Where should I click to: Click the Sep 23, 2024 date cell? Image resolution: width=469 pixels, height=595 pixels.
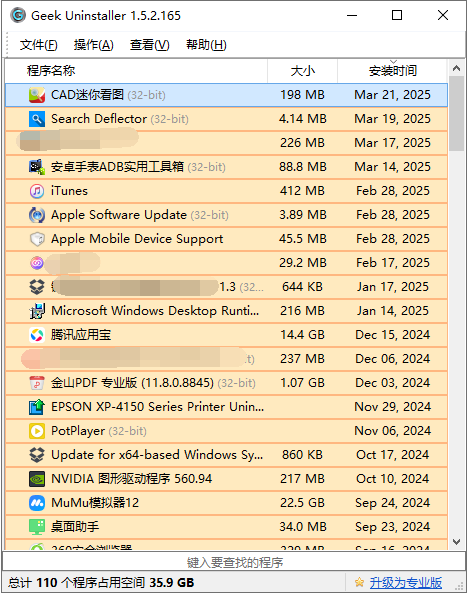[x=392, y=527]
